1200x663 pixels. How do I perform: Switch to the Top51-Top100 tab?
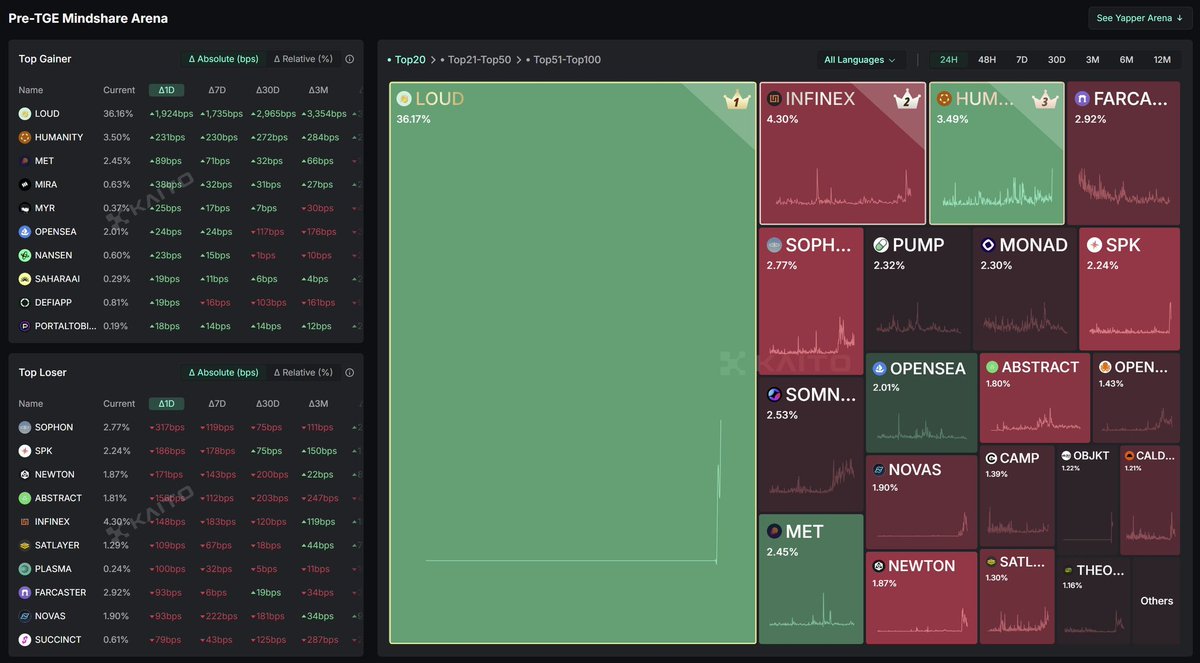click(x=565, y=60)
